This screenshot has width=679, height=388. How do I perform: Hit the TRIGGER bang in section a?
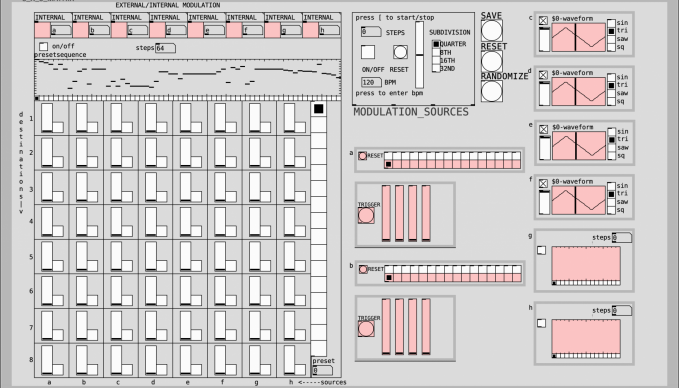366,215
